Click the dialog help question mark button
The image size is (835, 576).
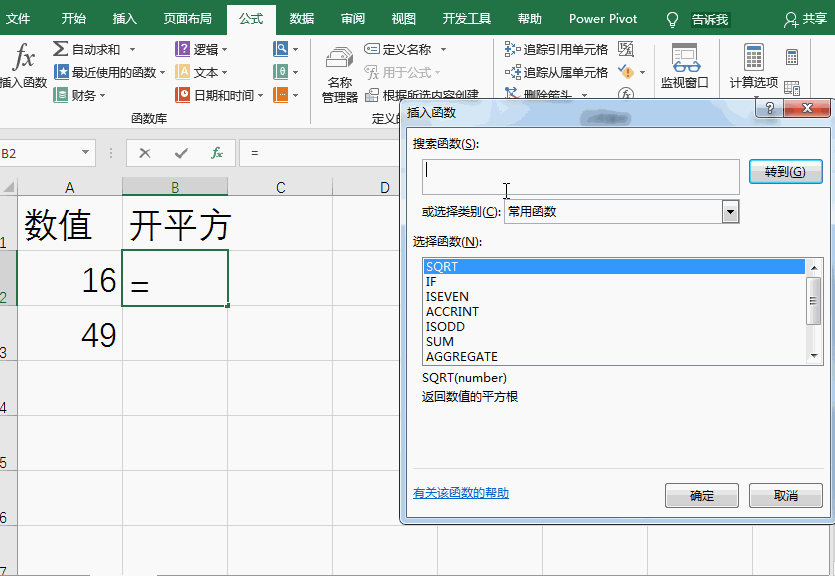[769, 108]
